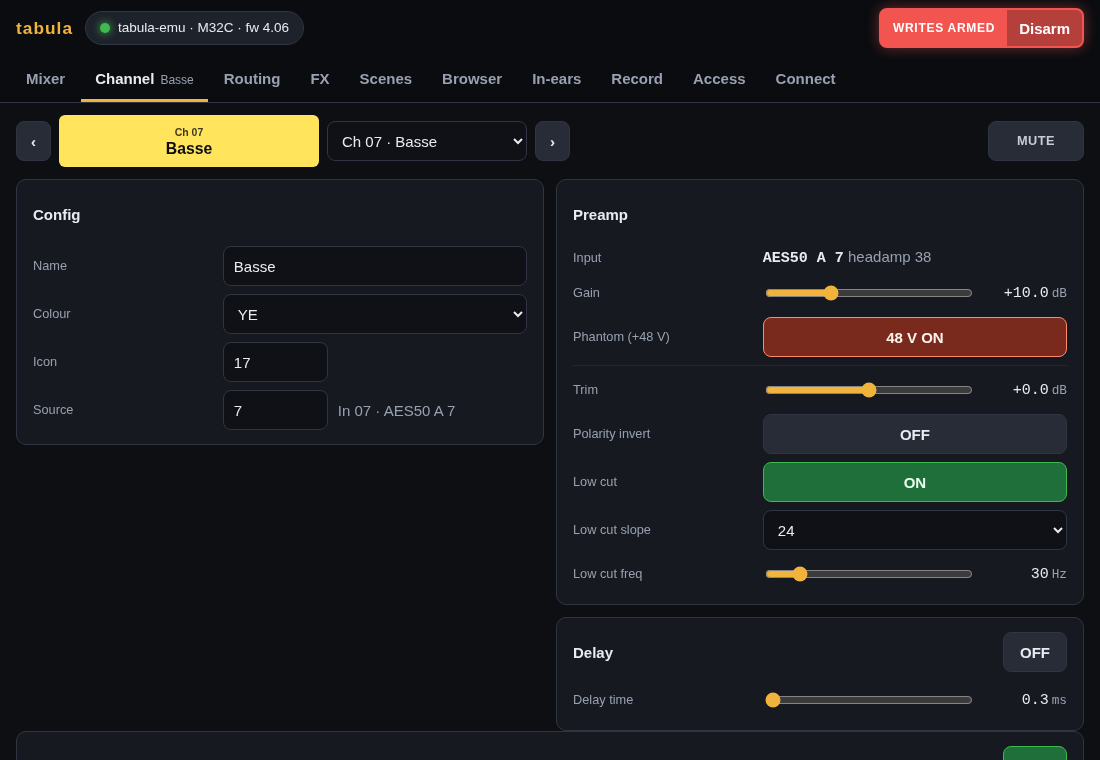The width and height of the screenshot is (1100, 760).
Task: Click the +0.0 dB trim value
Action: click(x=1039, y=390)
